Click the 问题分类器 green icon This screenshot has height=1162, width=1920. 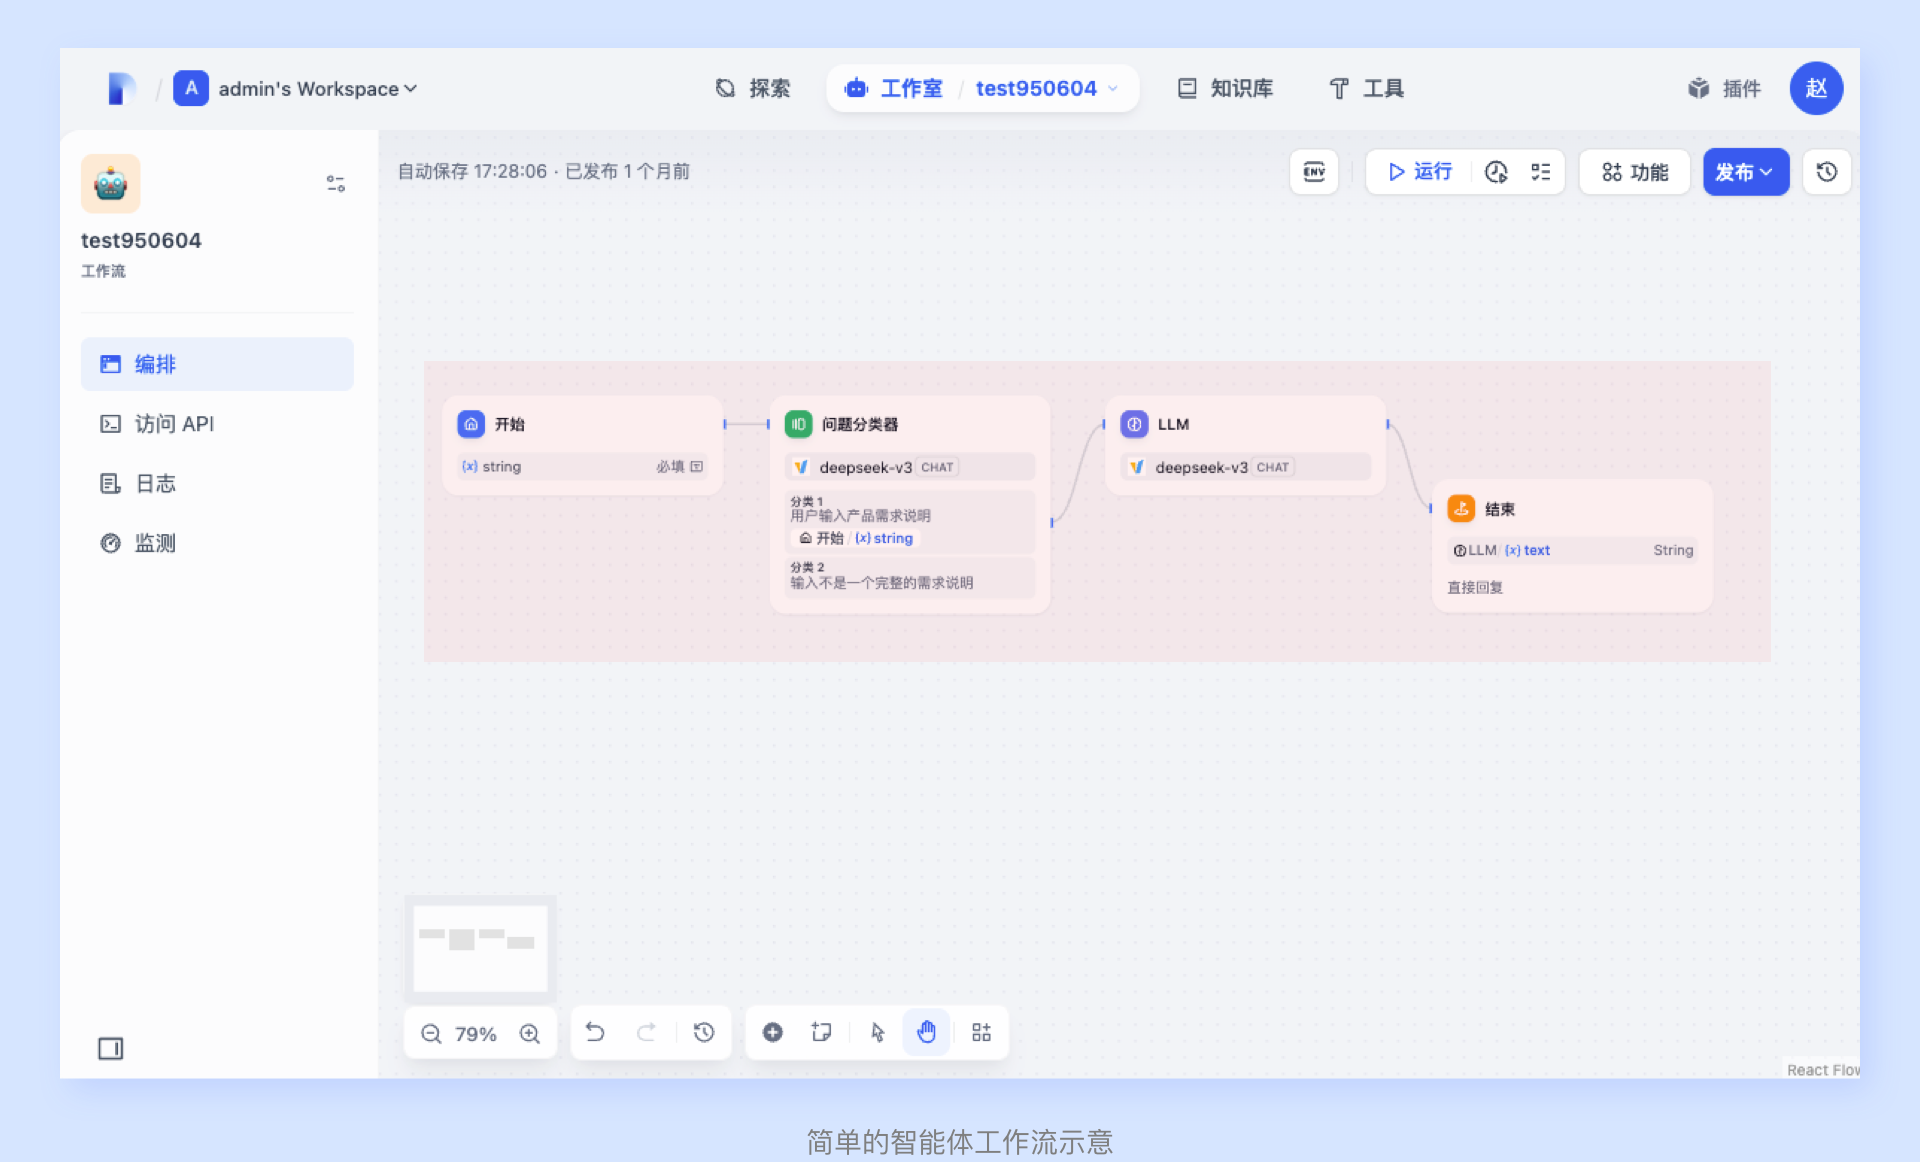(x=798, y=424)
